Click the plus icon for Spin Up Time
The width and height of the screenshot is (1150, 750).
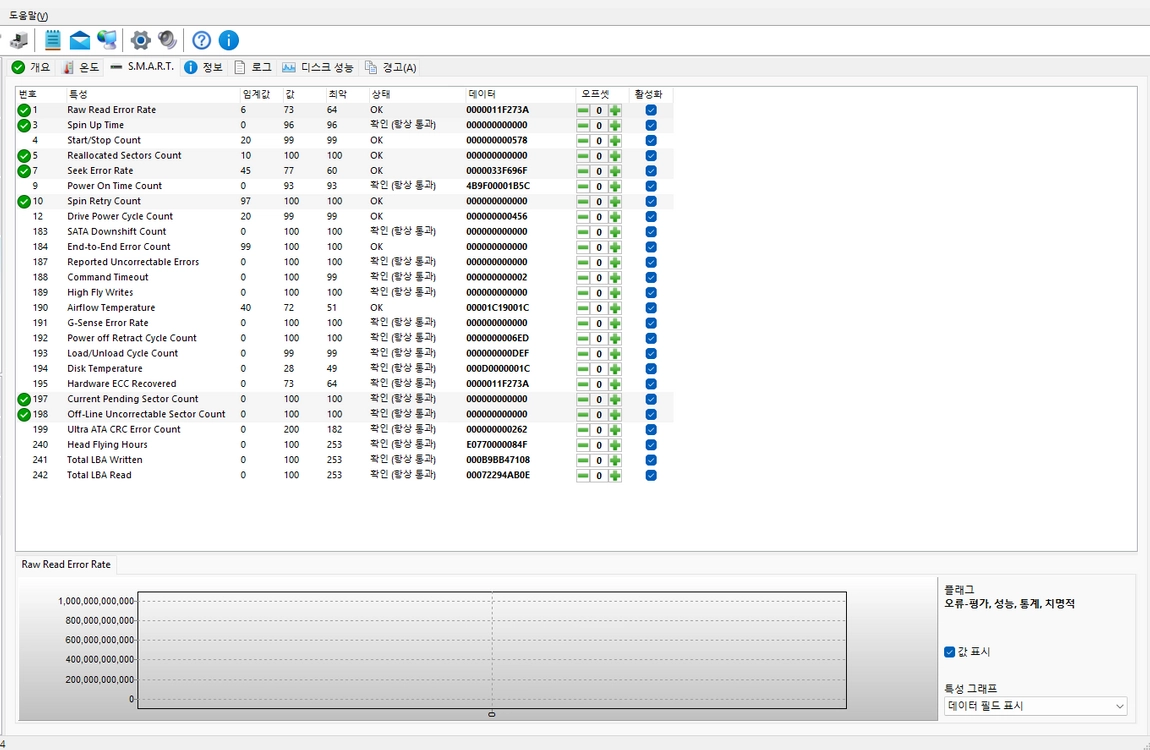pyautogui.click(x=615, y=125)
